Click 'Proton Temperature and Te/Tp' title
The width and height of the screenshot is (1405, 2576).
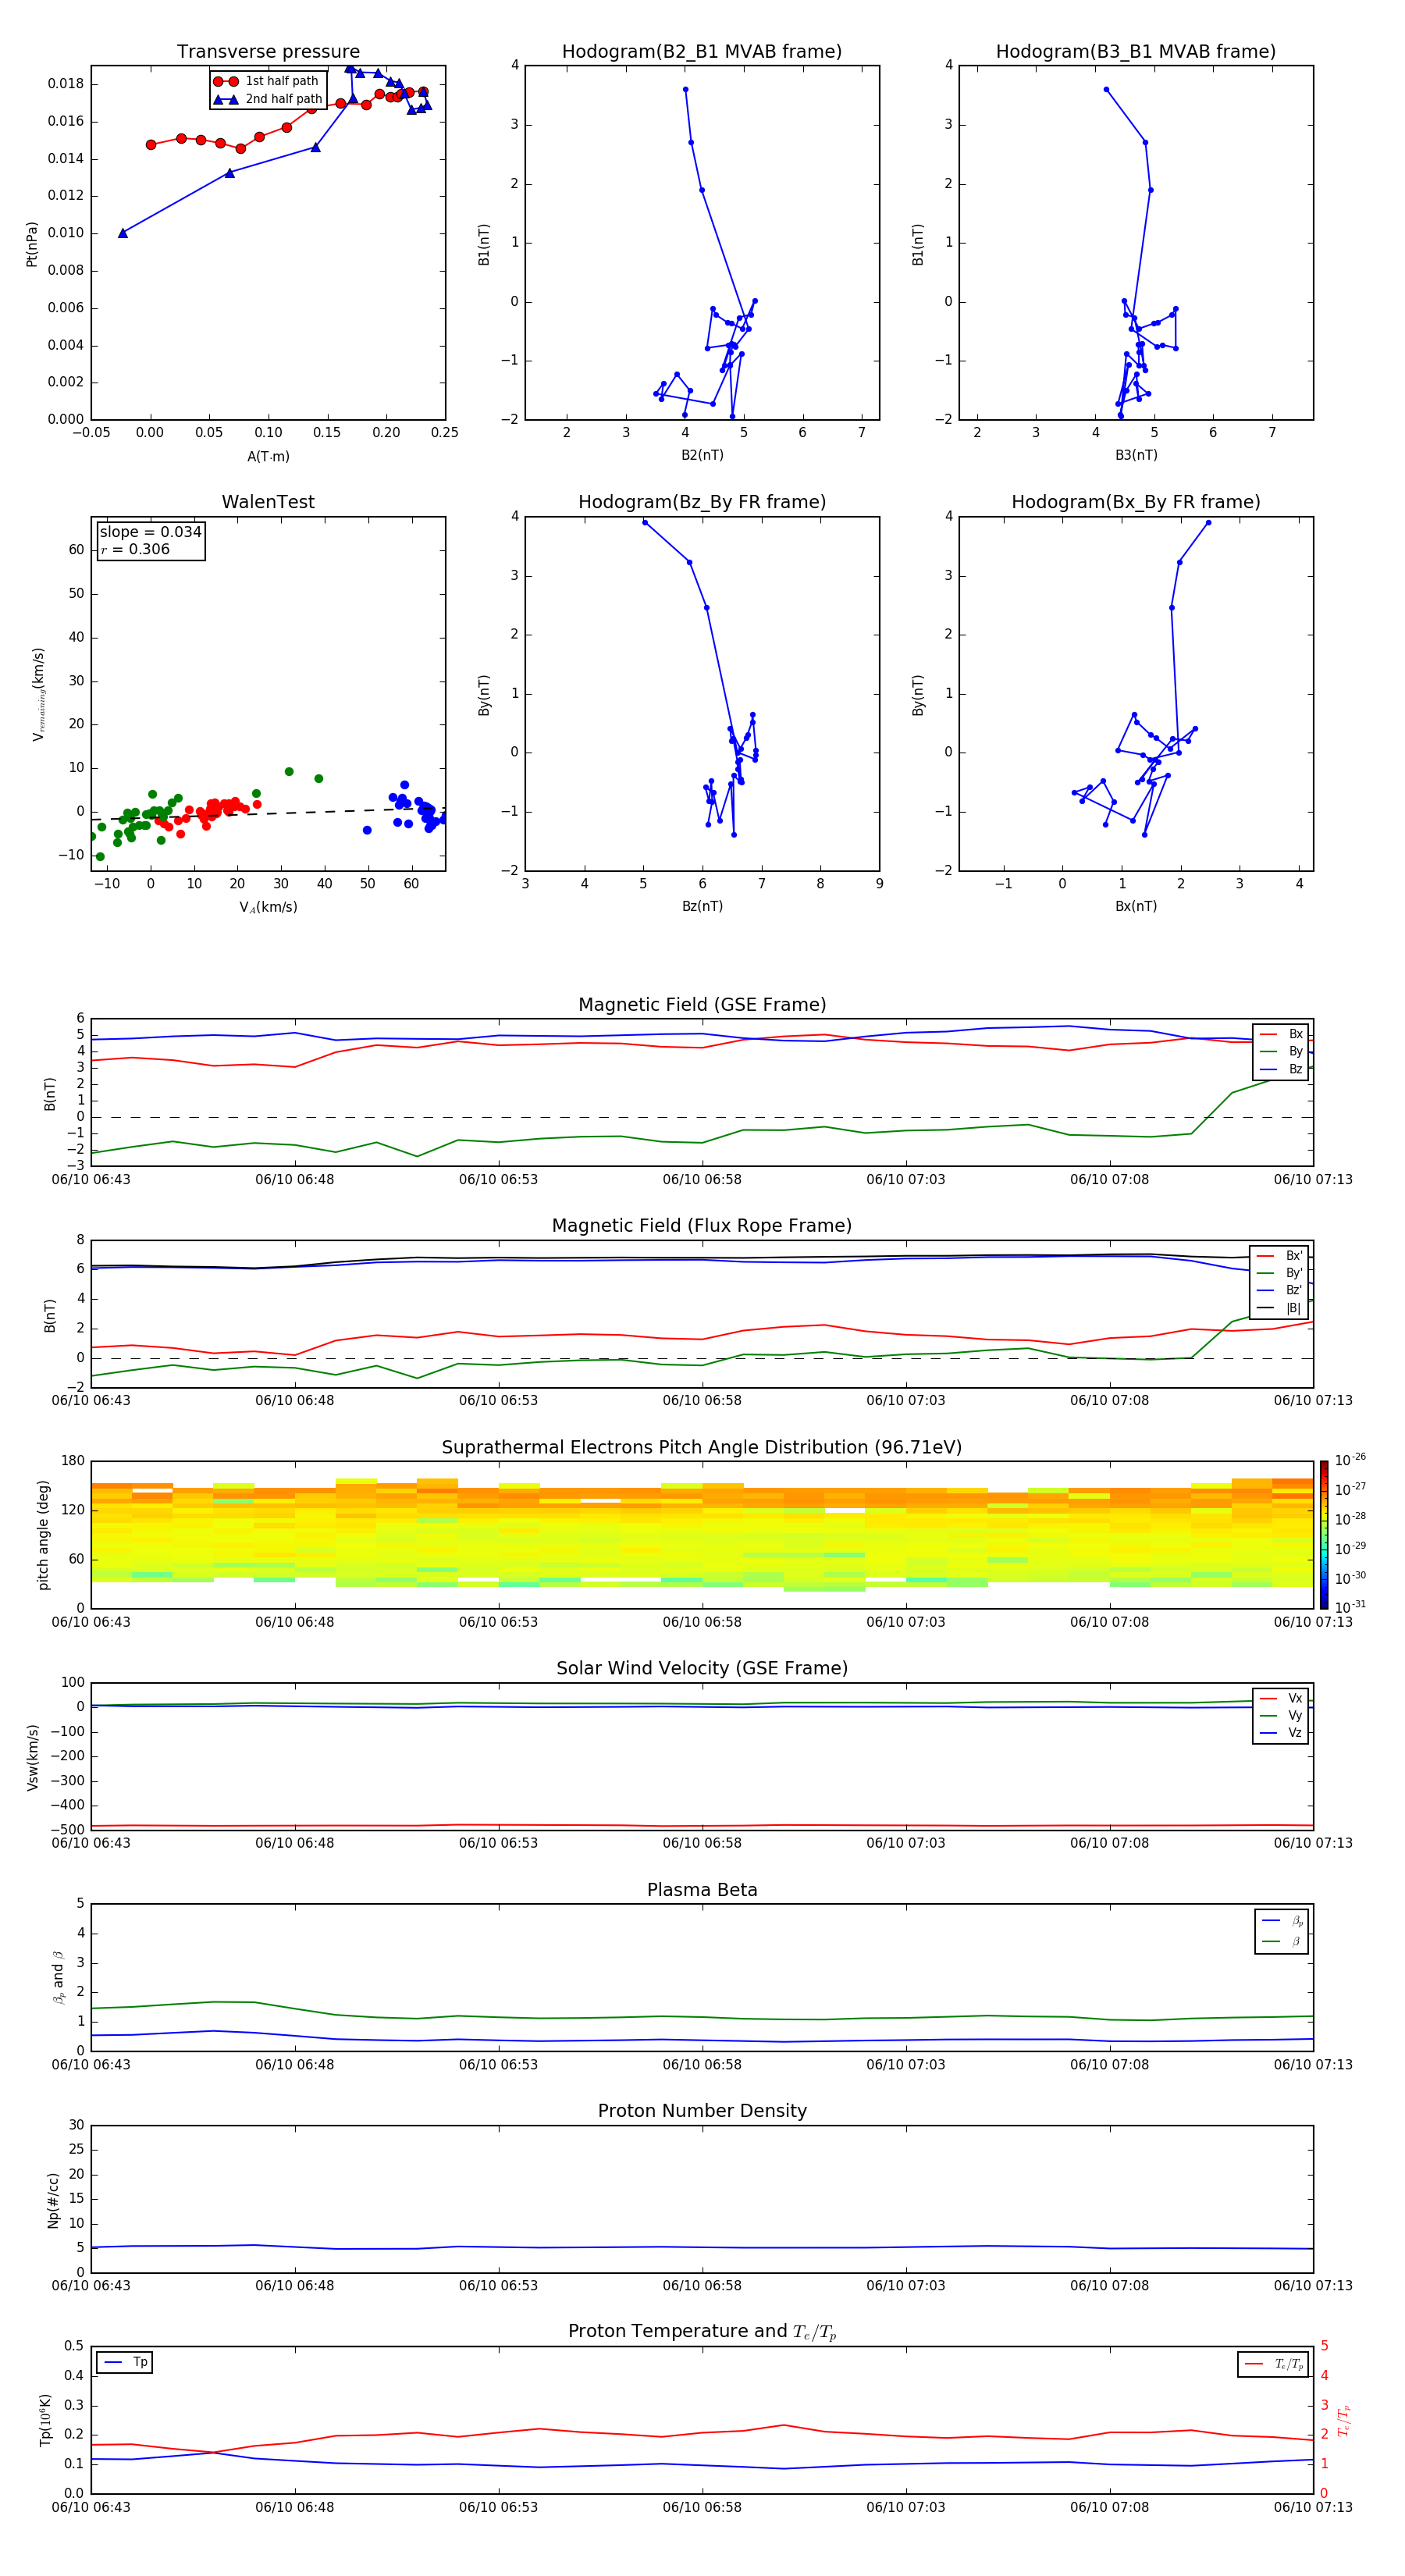702,2332
